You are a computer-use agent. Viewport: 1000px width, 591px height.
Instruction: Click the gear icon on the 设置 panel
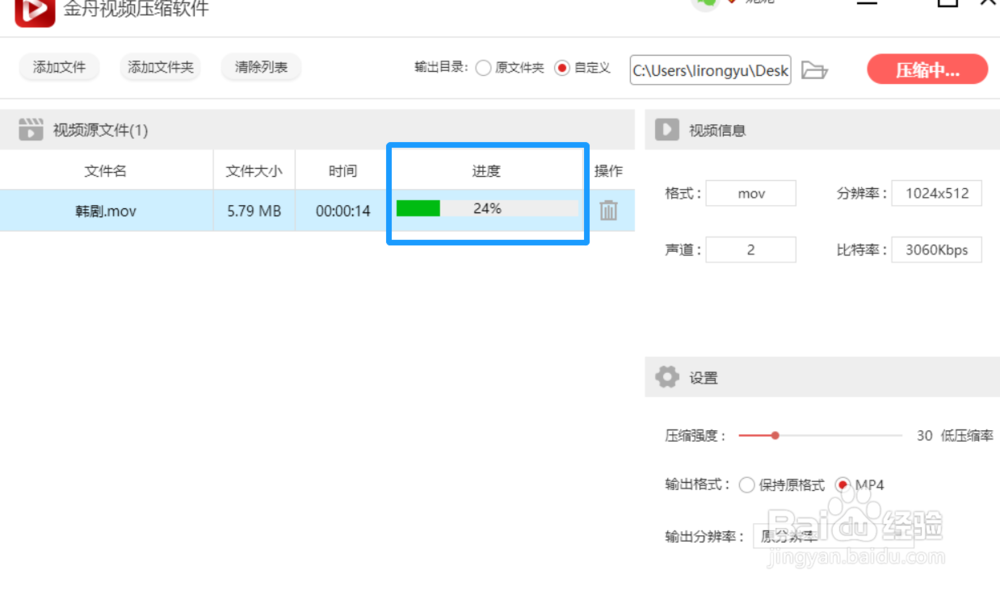click(666, 377)
